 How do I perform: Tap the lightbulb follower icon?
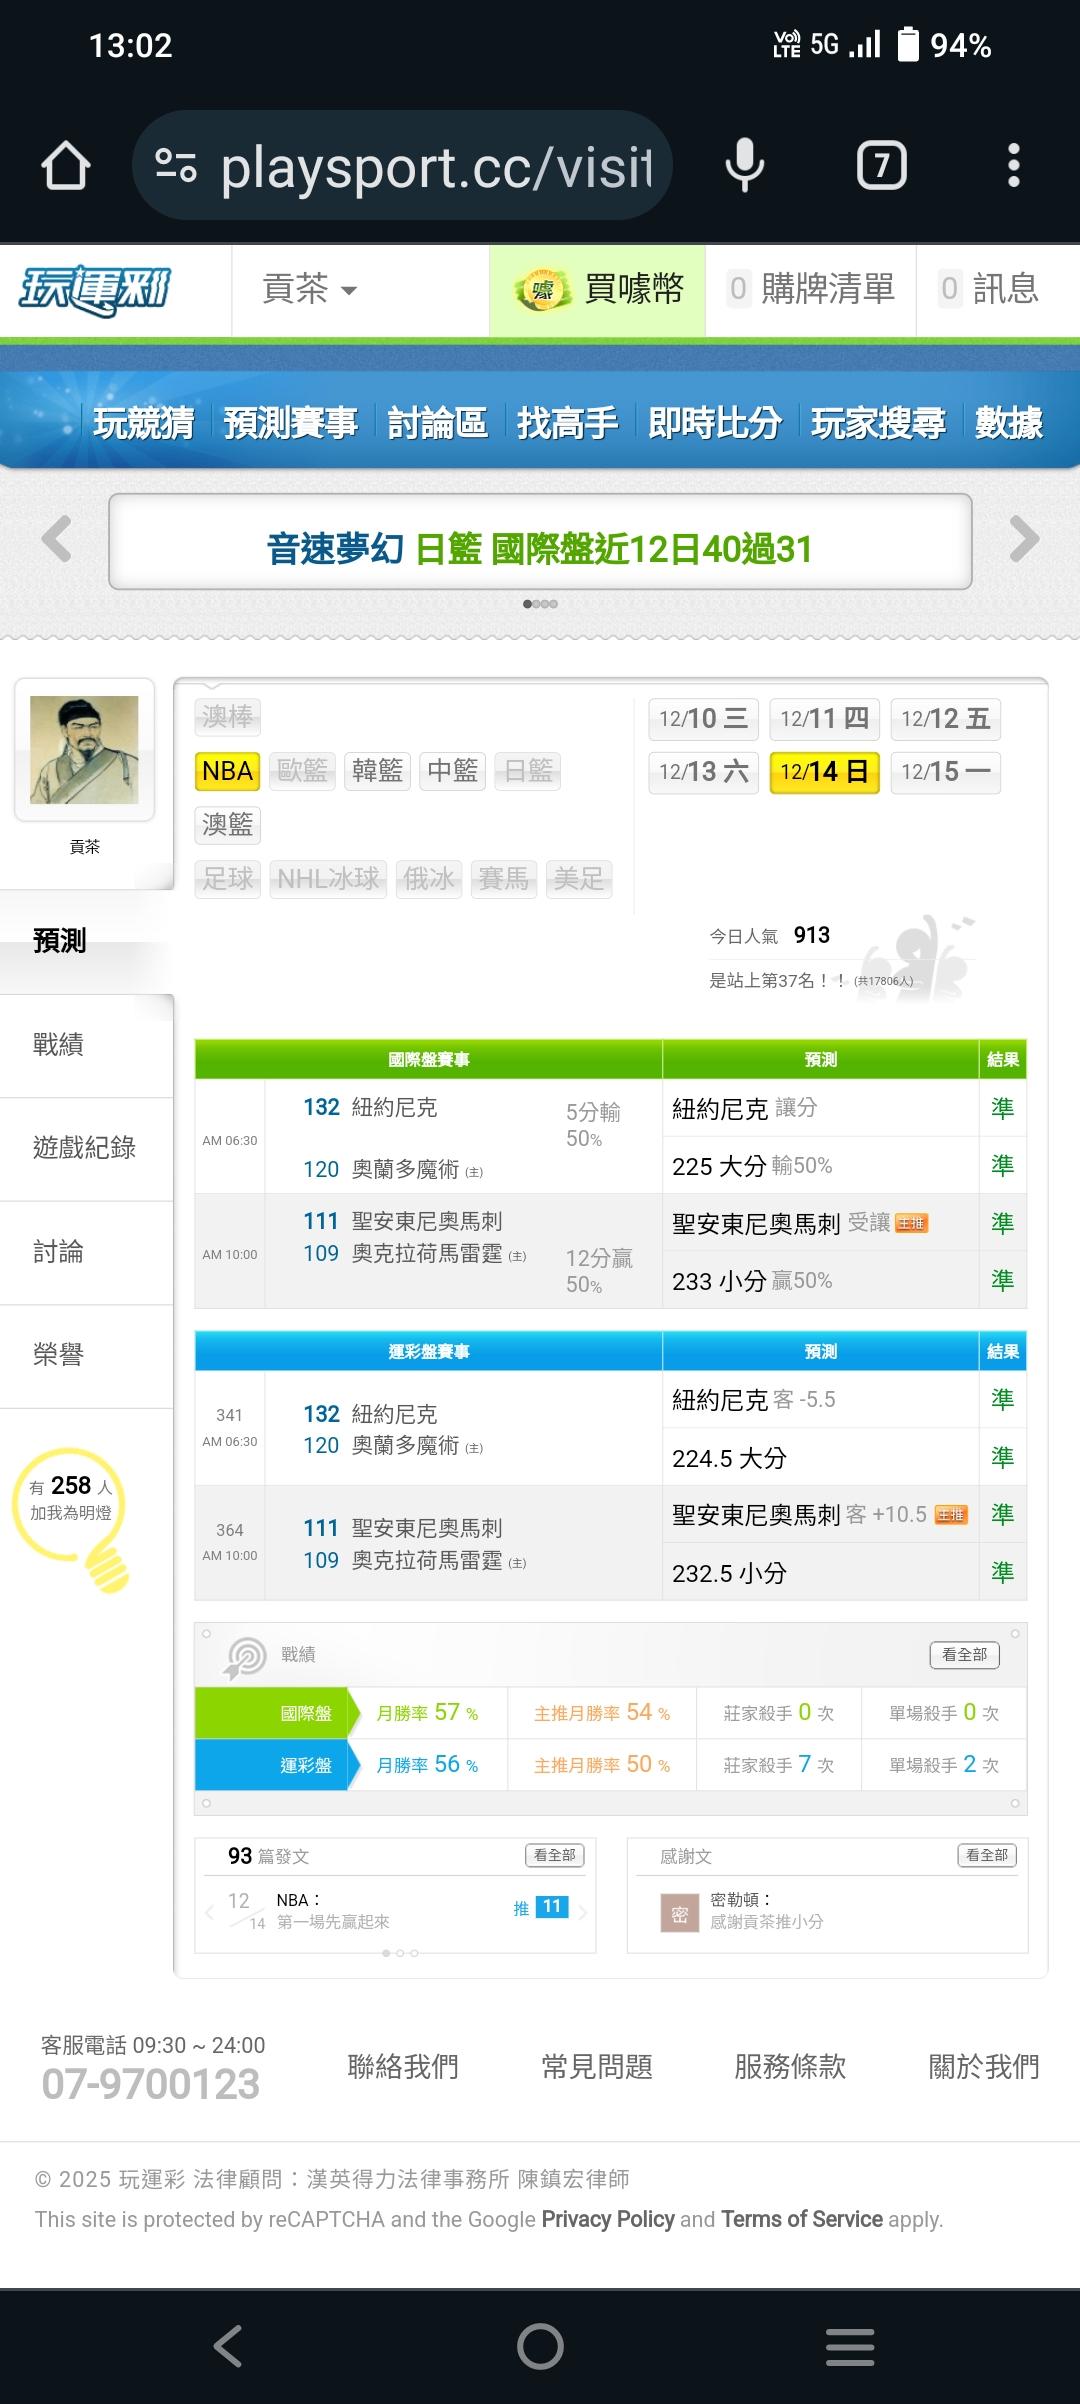point(72,1516)
